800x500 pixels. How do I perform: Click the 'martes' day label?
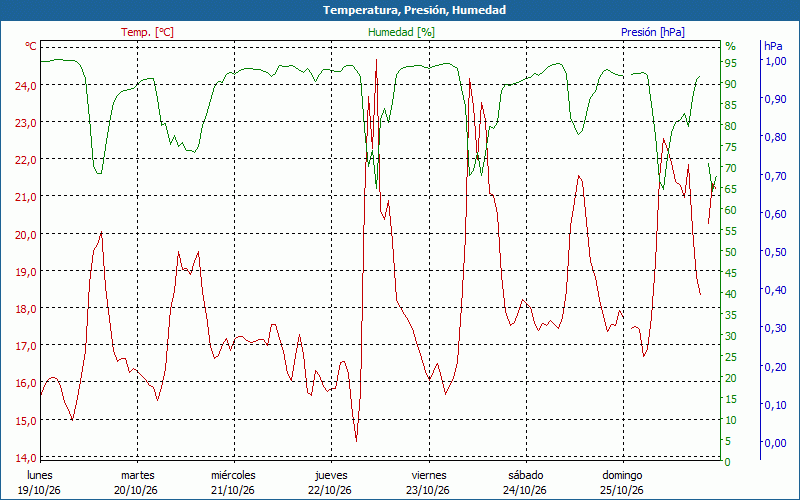[x=137, y=476]
